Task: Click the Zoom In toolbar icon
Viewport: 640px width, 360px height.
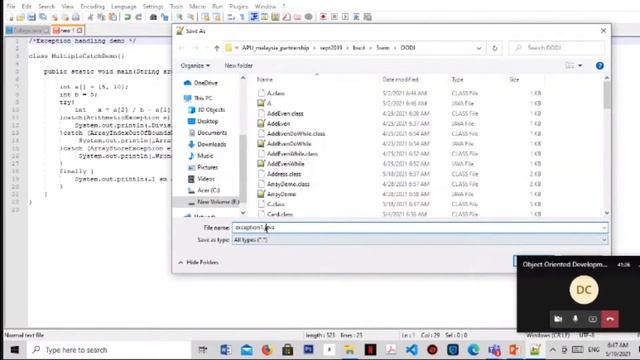Action: [179, 17]
